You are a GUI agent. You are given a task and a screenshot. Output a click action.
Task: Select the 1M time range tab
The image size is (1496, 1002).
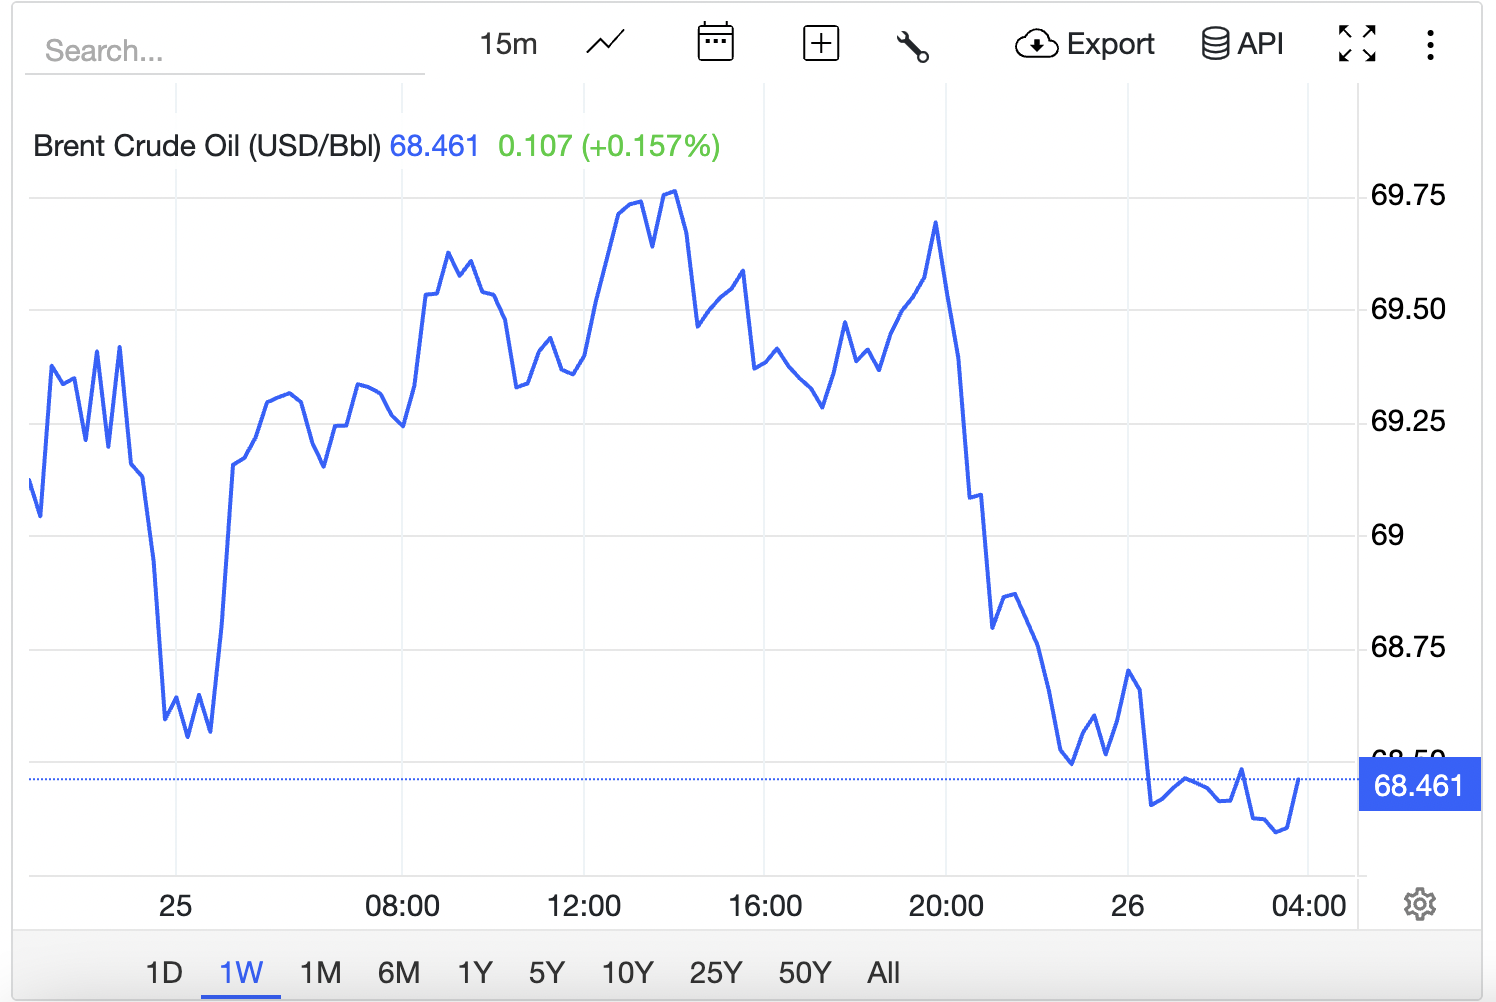[x=321, y=972]
